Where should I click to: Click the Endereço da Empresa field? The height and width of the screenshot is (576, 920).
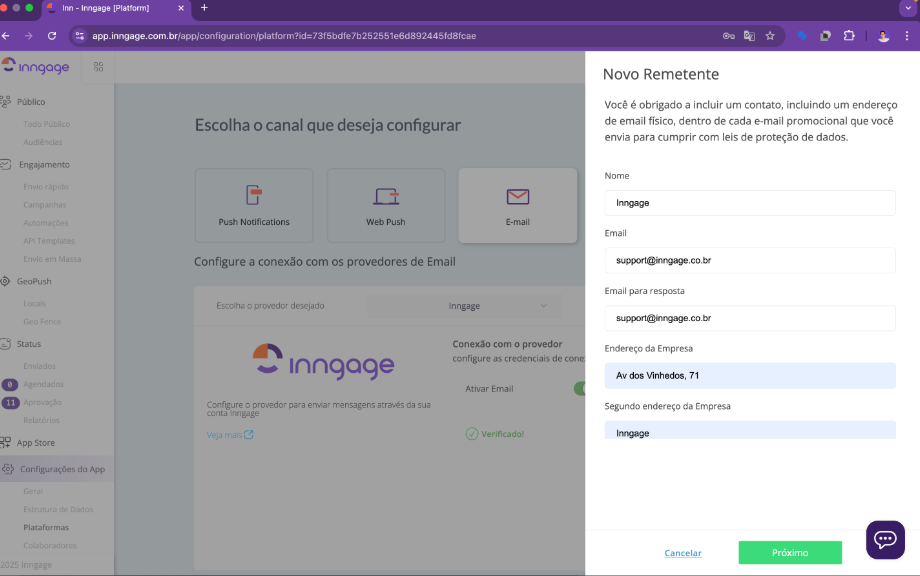click(x=750, y=375)
